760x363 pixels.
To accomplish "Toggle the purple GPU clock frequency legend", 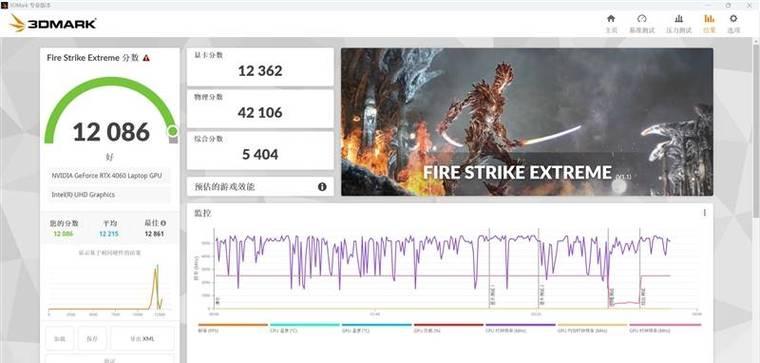I will (520, 328).
